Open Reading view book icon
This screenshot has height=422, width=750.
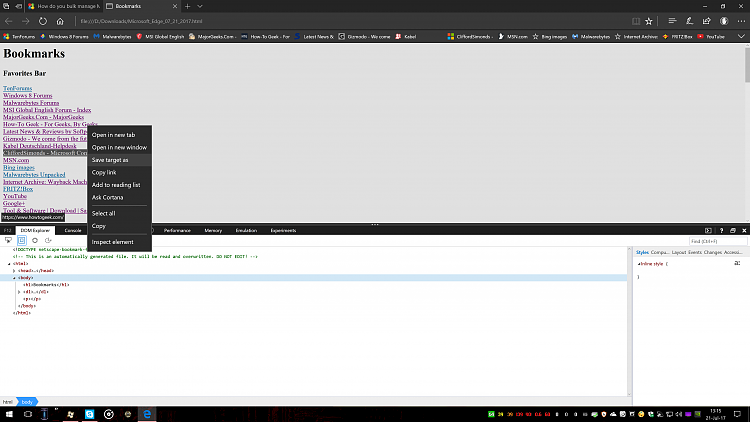(x=636, y=21)
